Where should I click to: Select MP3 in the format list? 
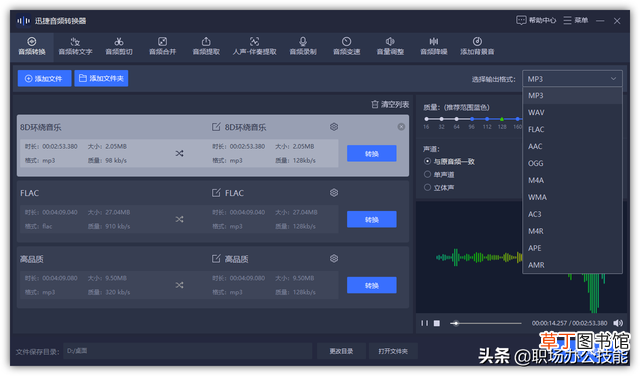572,96
